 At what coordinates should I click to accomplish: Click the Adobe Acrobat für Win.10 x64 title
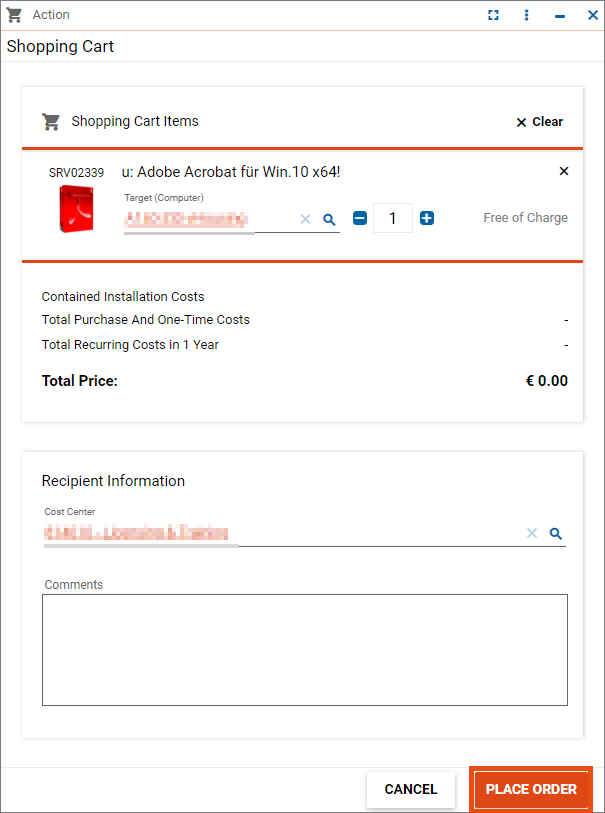231,172
